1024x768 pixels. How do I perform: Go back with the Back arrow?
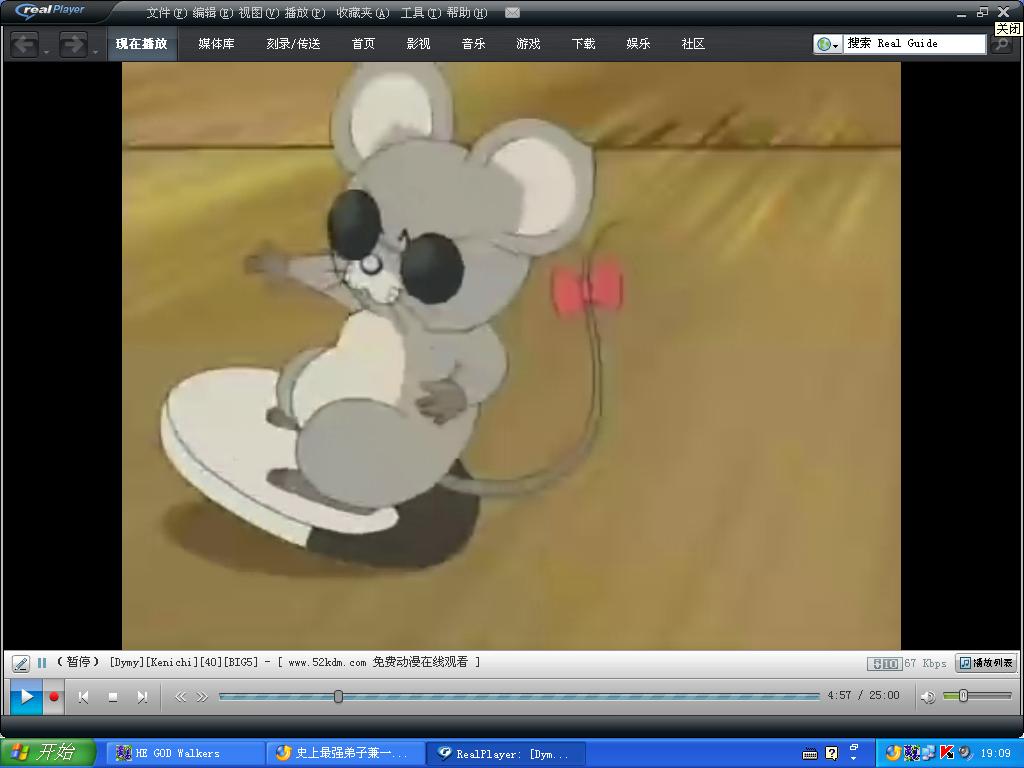click(x=25, y=44)
